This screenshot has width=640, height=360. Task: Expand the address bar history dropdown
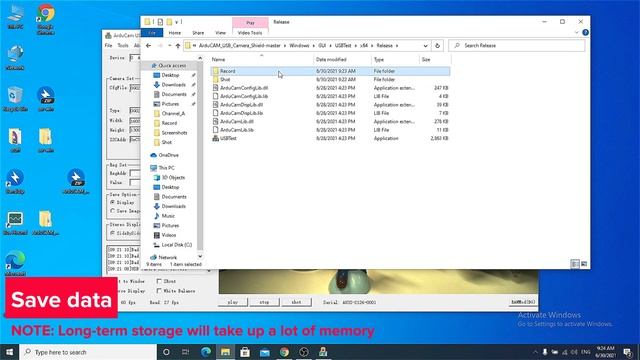425,46
